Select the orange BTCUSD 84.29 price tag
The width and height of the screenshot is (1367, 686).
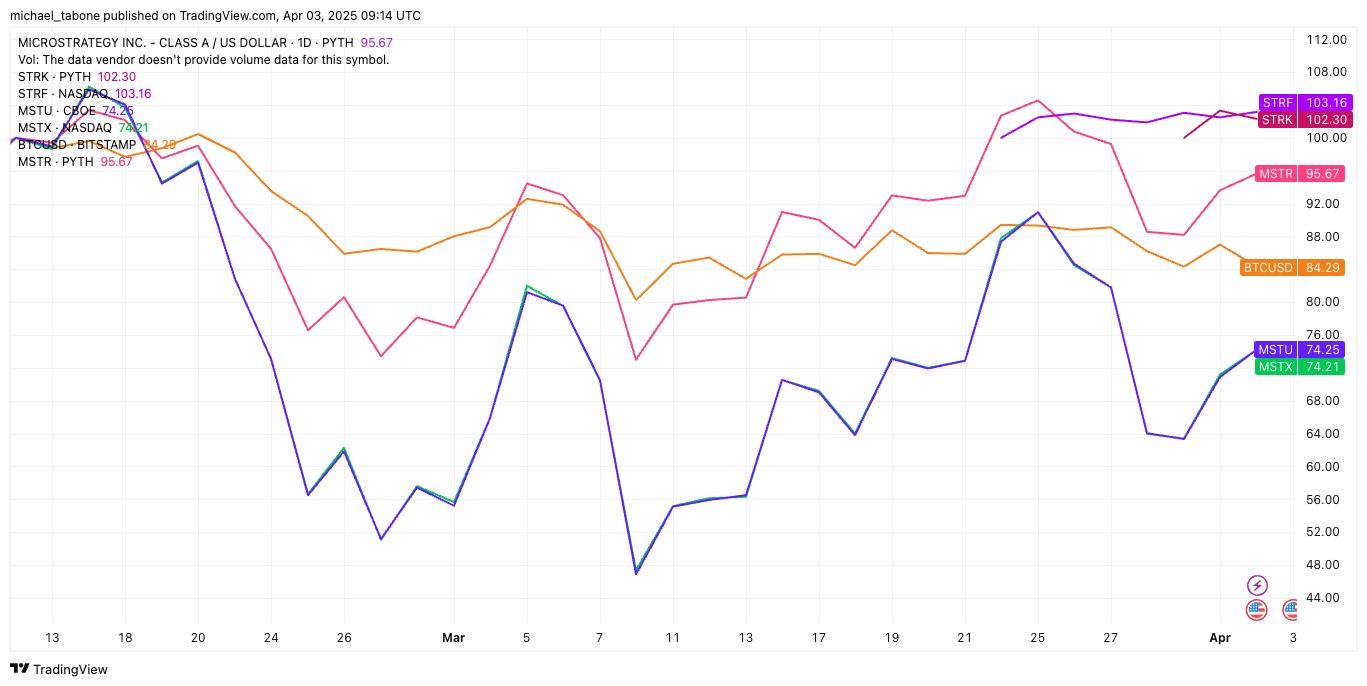point(1292,268)
